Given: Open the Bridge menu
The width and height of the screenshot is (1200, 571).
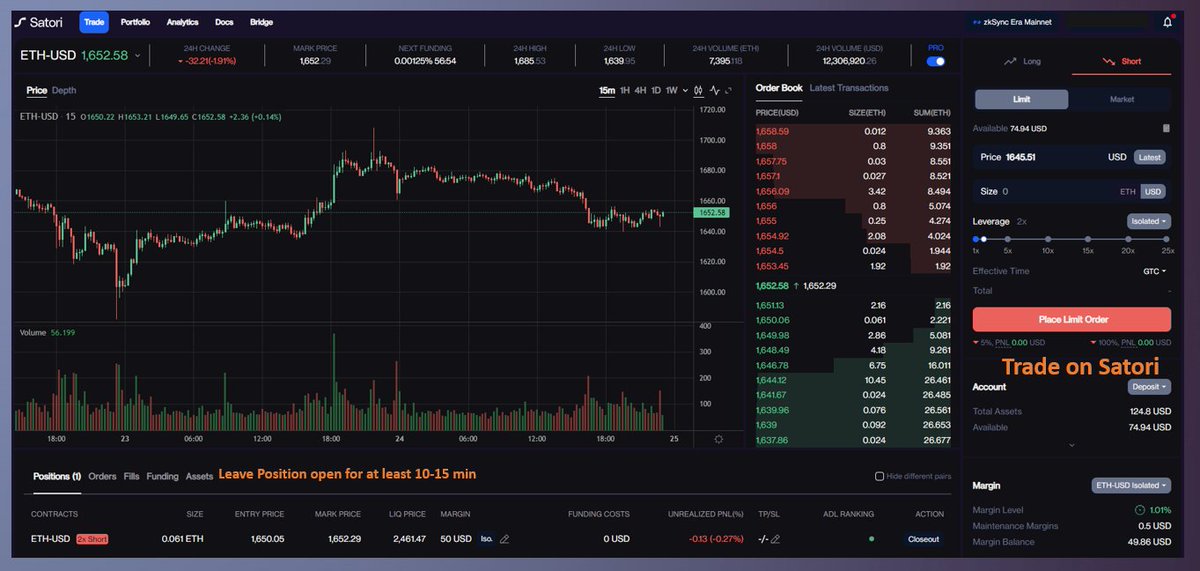Looking at the screenshot, I should point(261,22).
